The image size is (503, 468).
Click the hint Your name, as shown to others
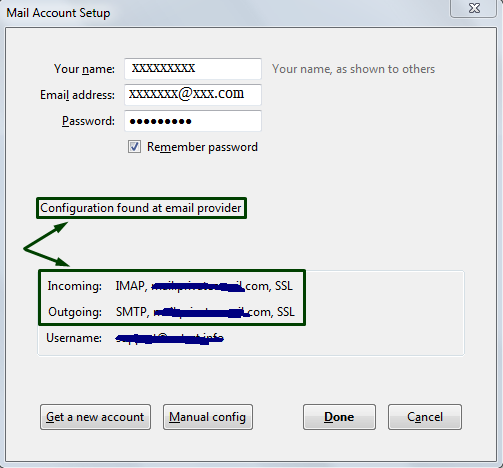(353, 69)
